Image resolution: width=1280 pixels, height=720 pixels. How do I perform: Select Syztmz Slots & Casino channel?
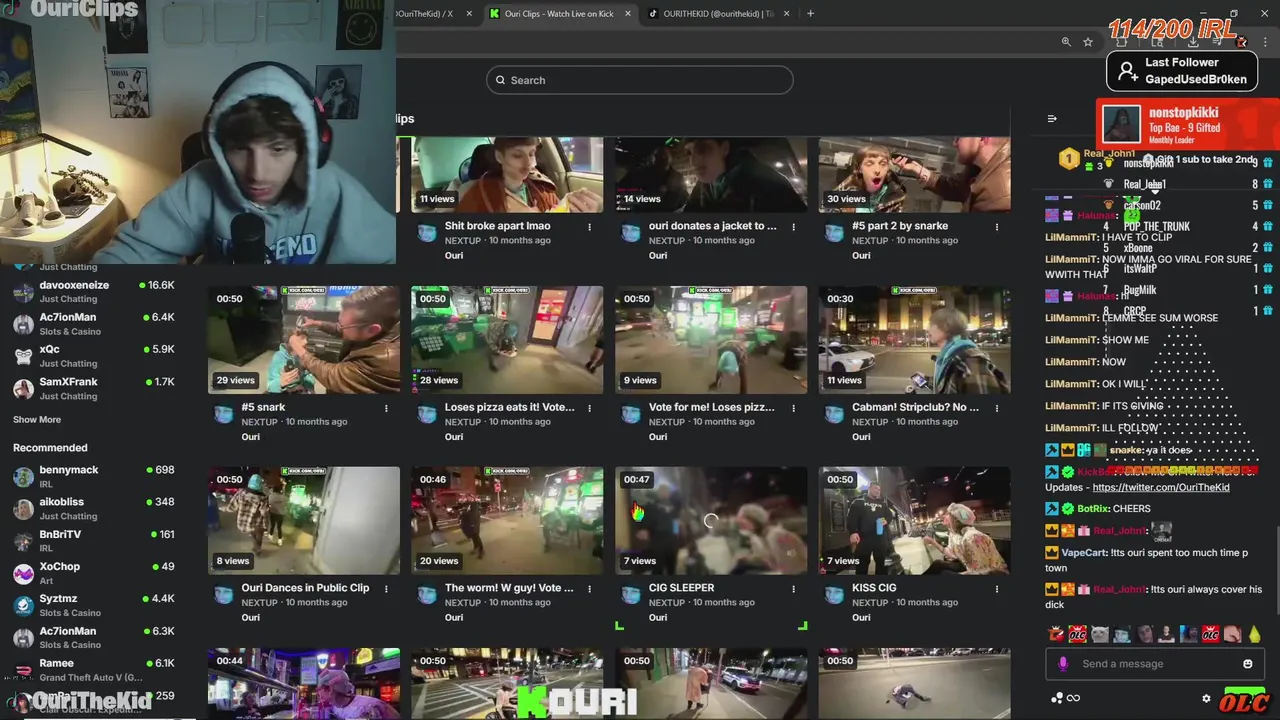point(96,605)
